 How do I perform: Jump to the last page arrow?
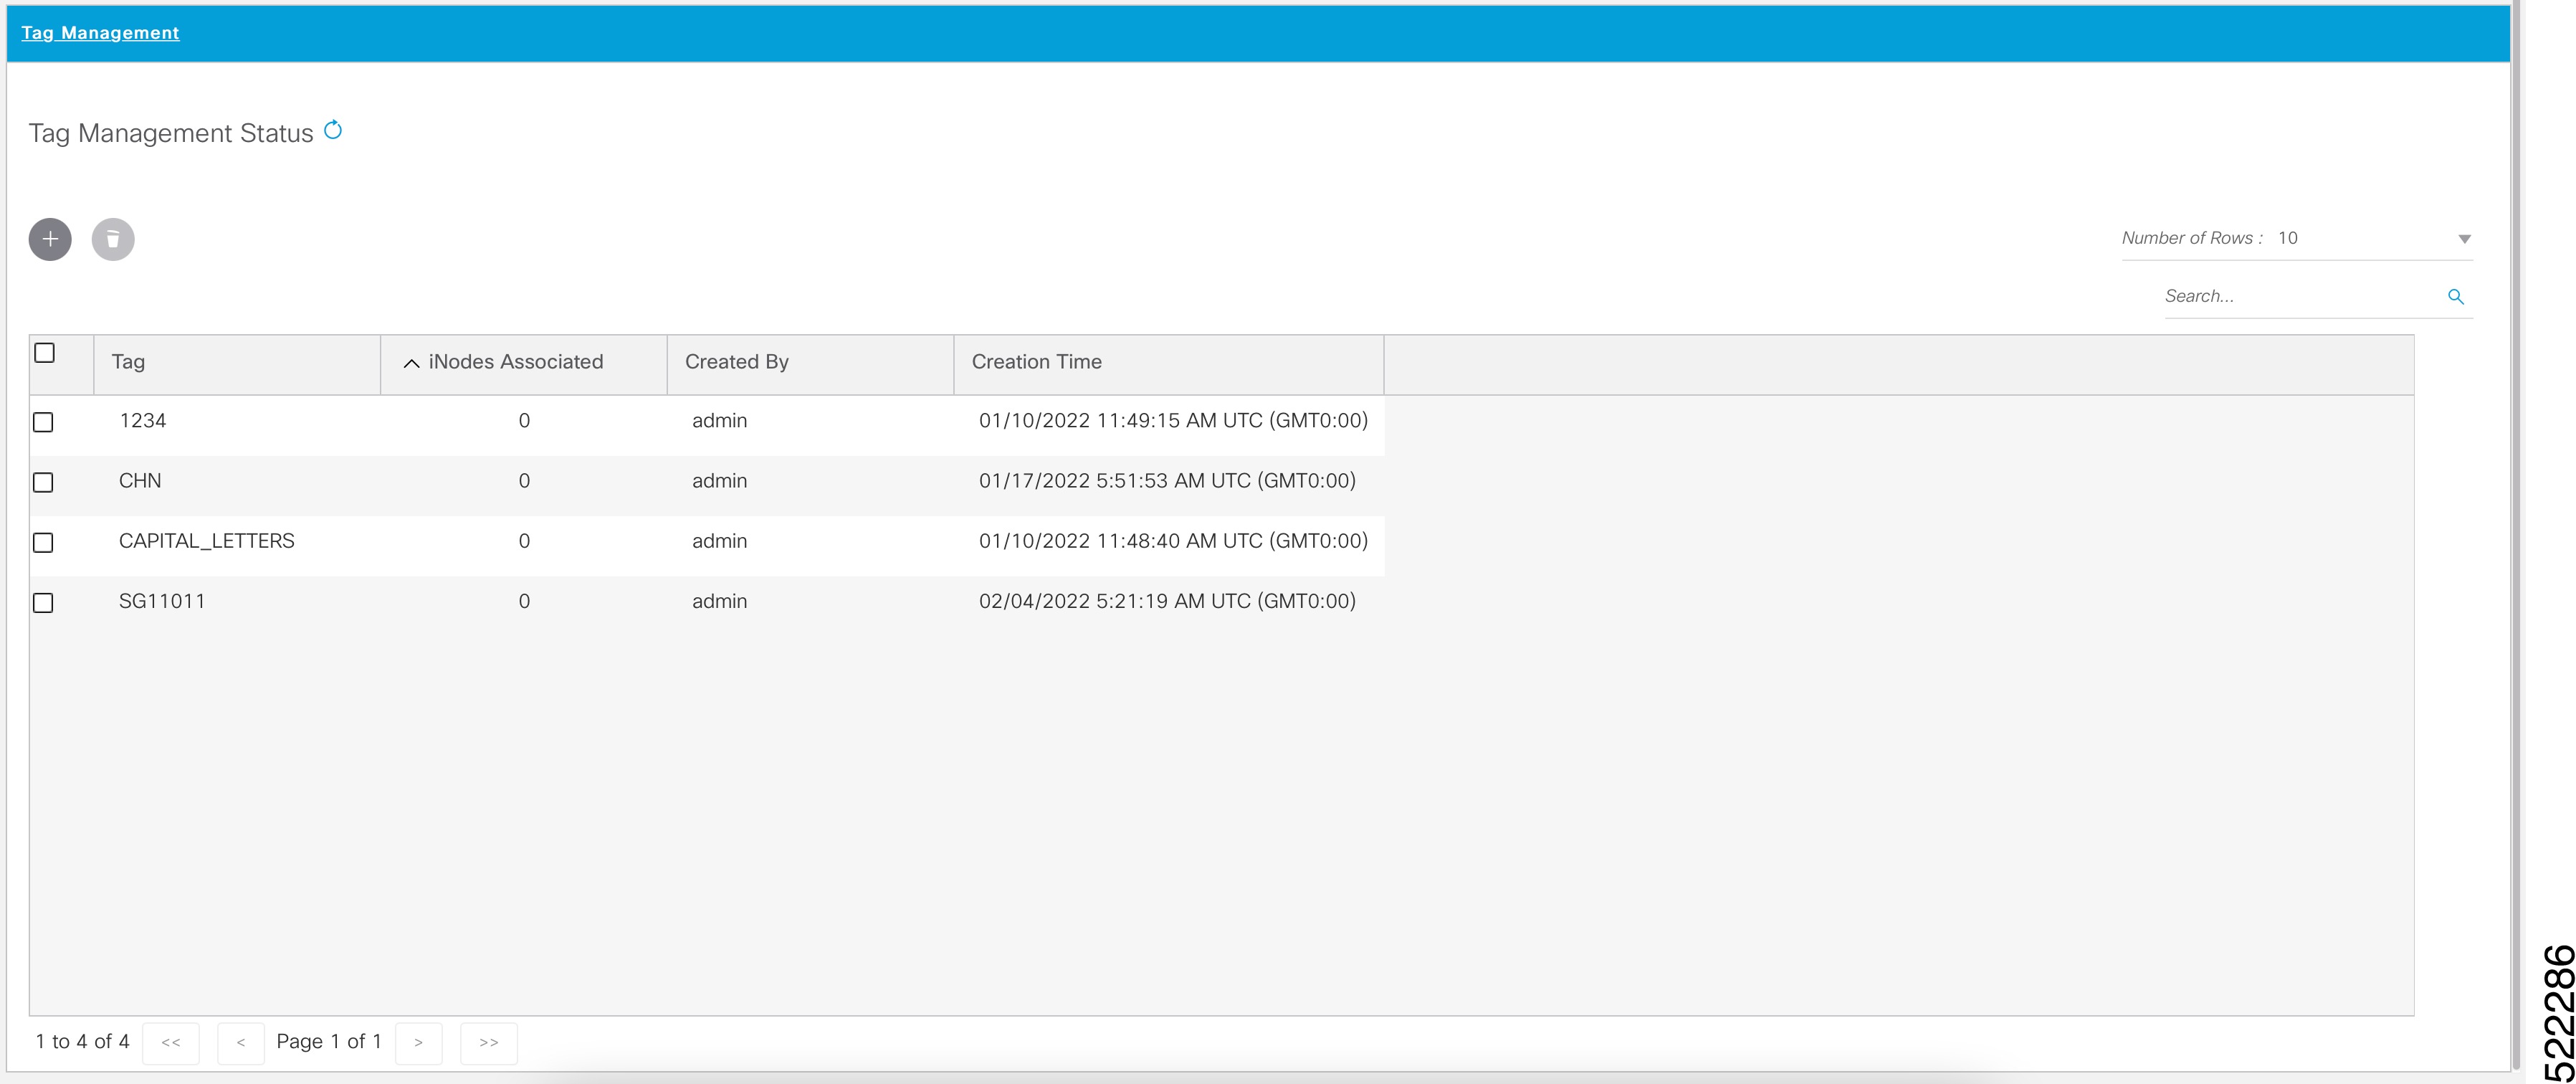tap(489, 1042)
